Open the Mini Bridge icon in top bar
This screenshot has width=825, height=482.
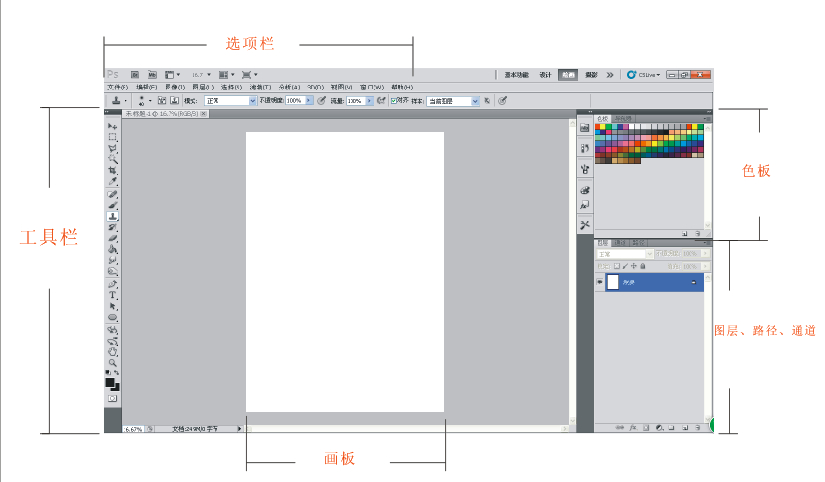152,74
